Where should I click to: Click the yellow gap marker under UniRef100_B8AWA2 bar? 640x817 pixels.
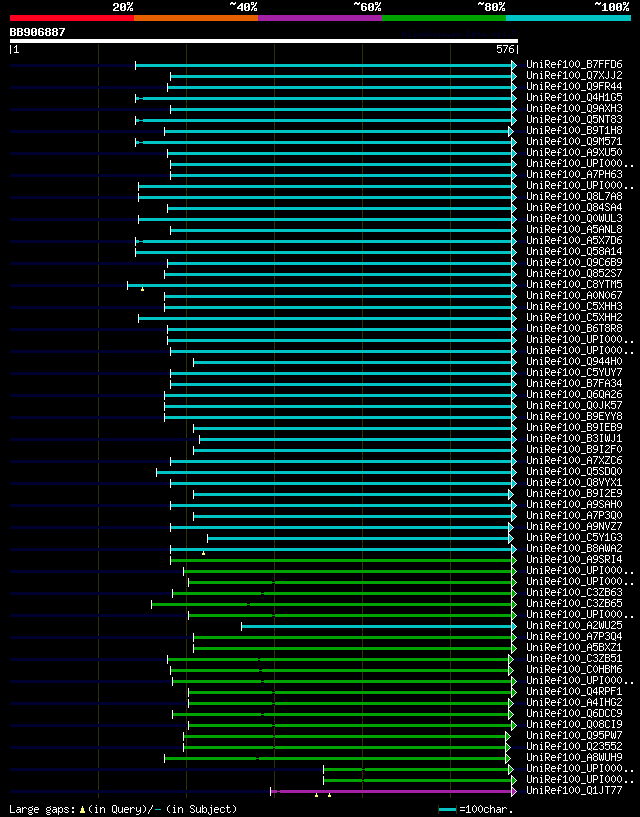203,553
